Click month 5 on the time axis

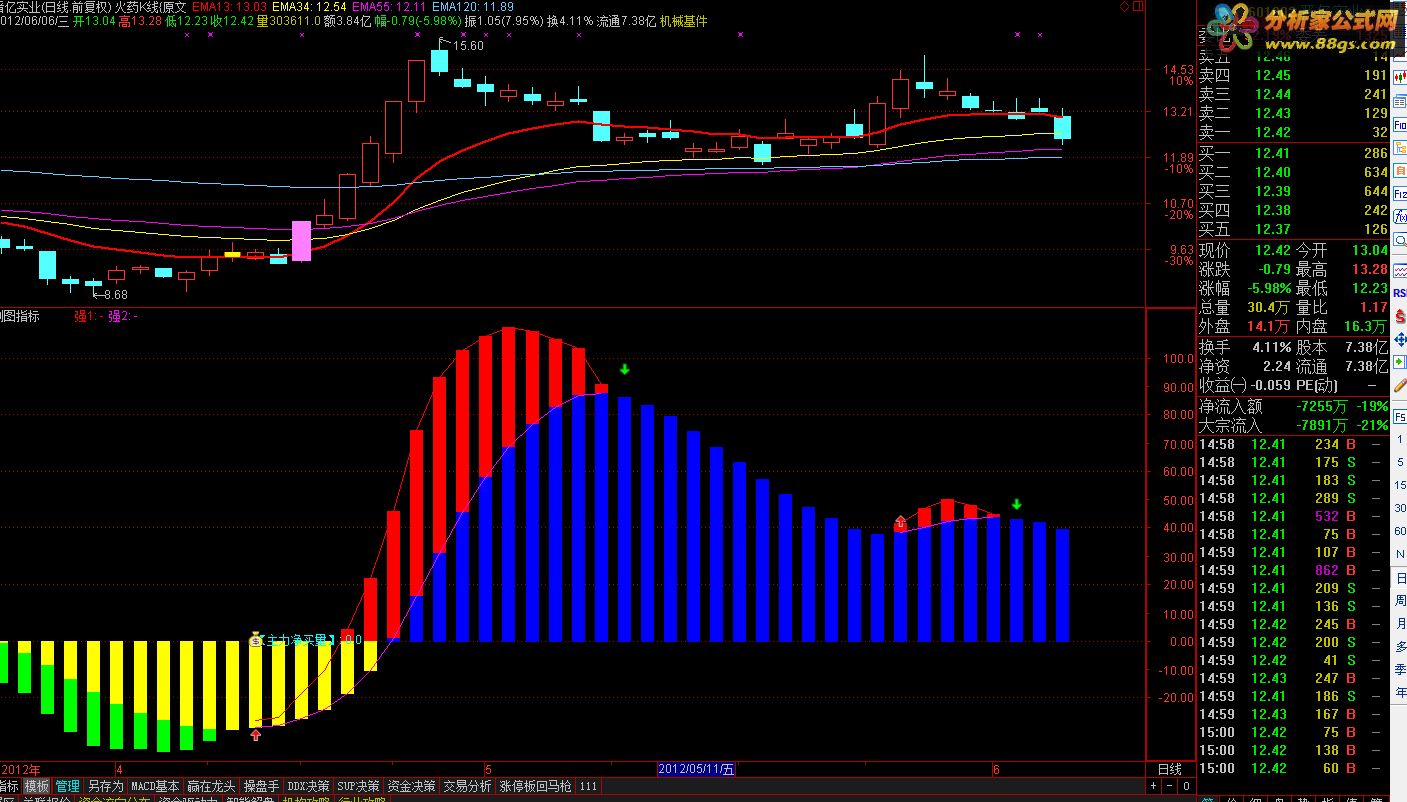tap(488, 769)
